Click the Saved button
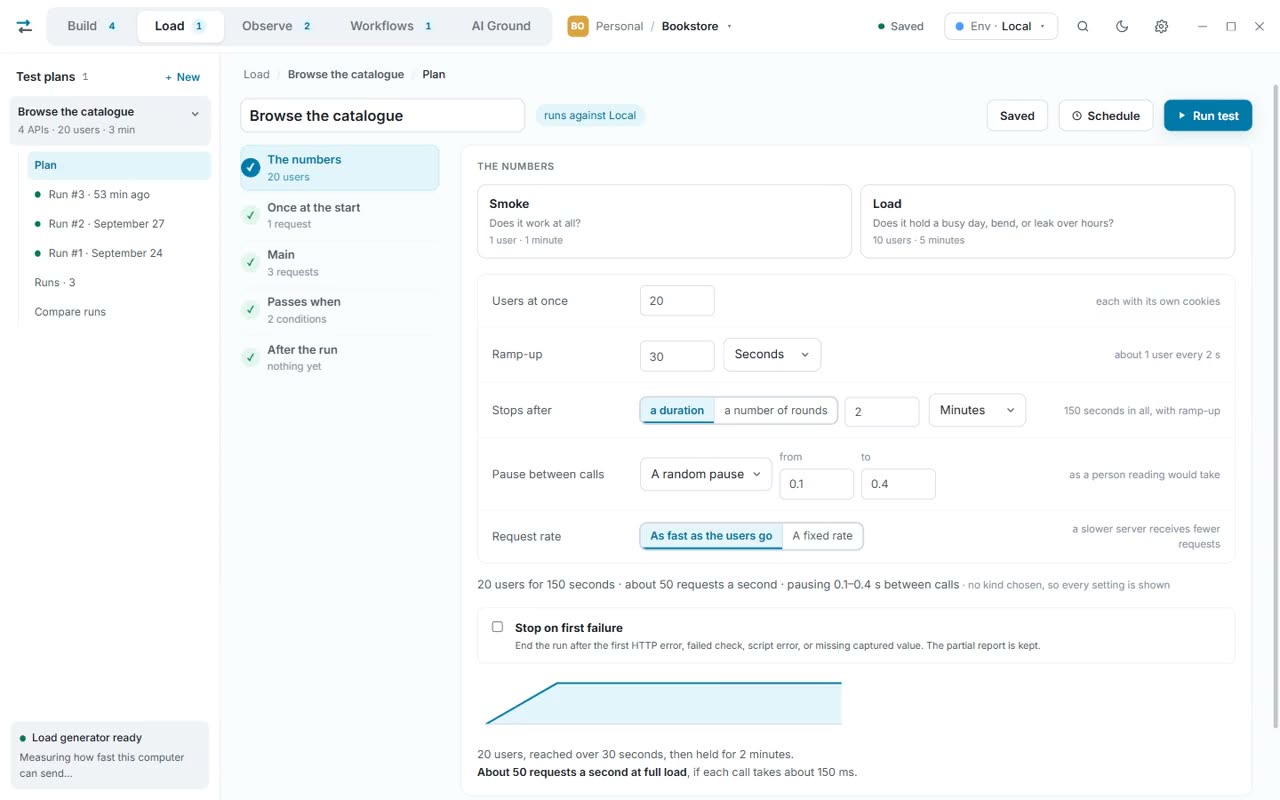1280x800 pixels. 1017,116
